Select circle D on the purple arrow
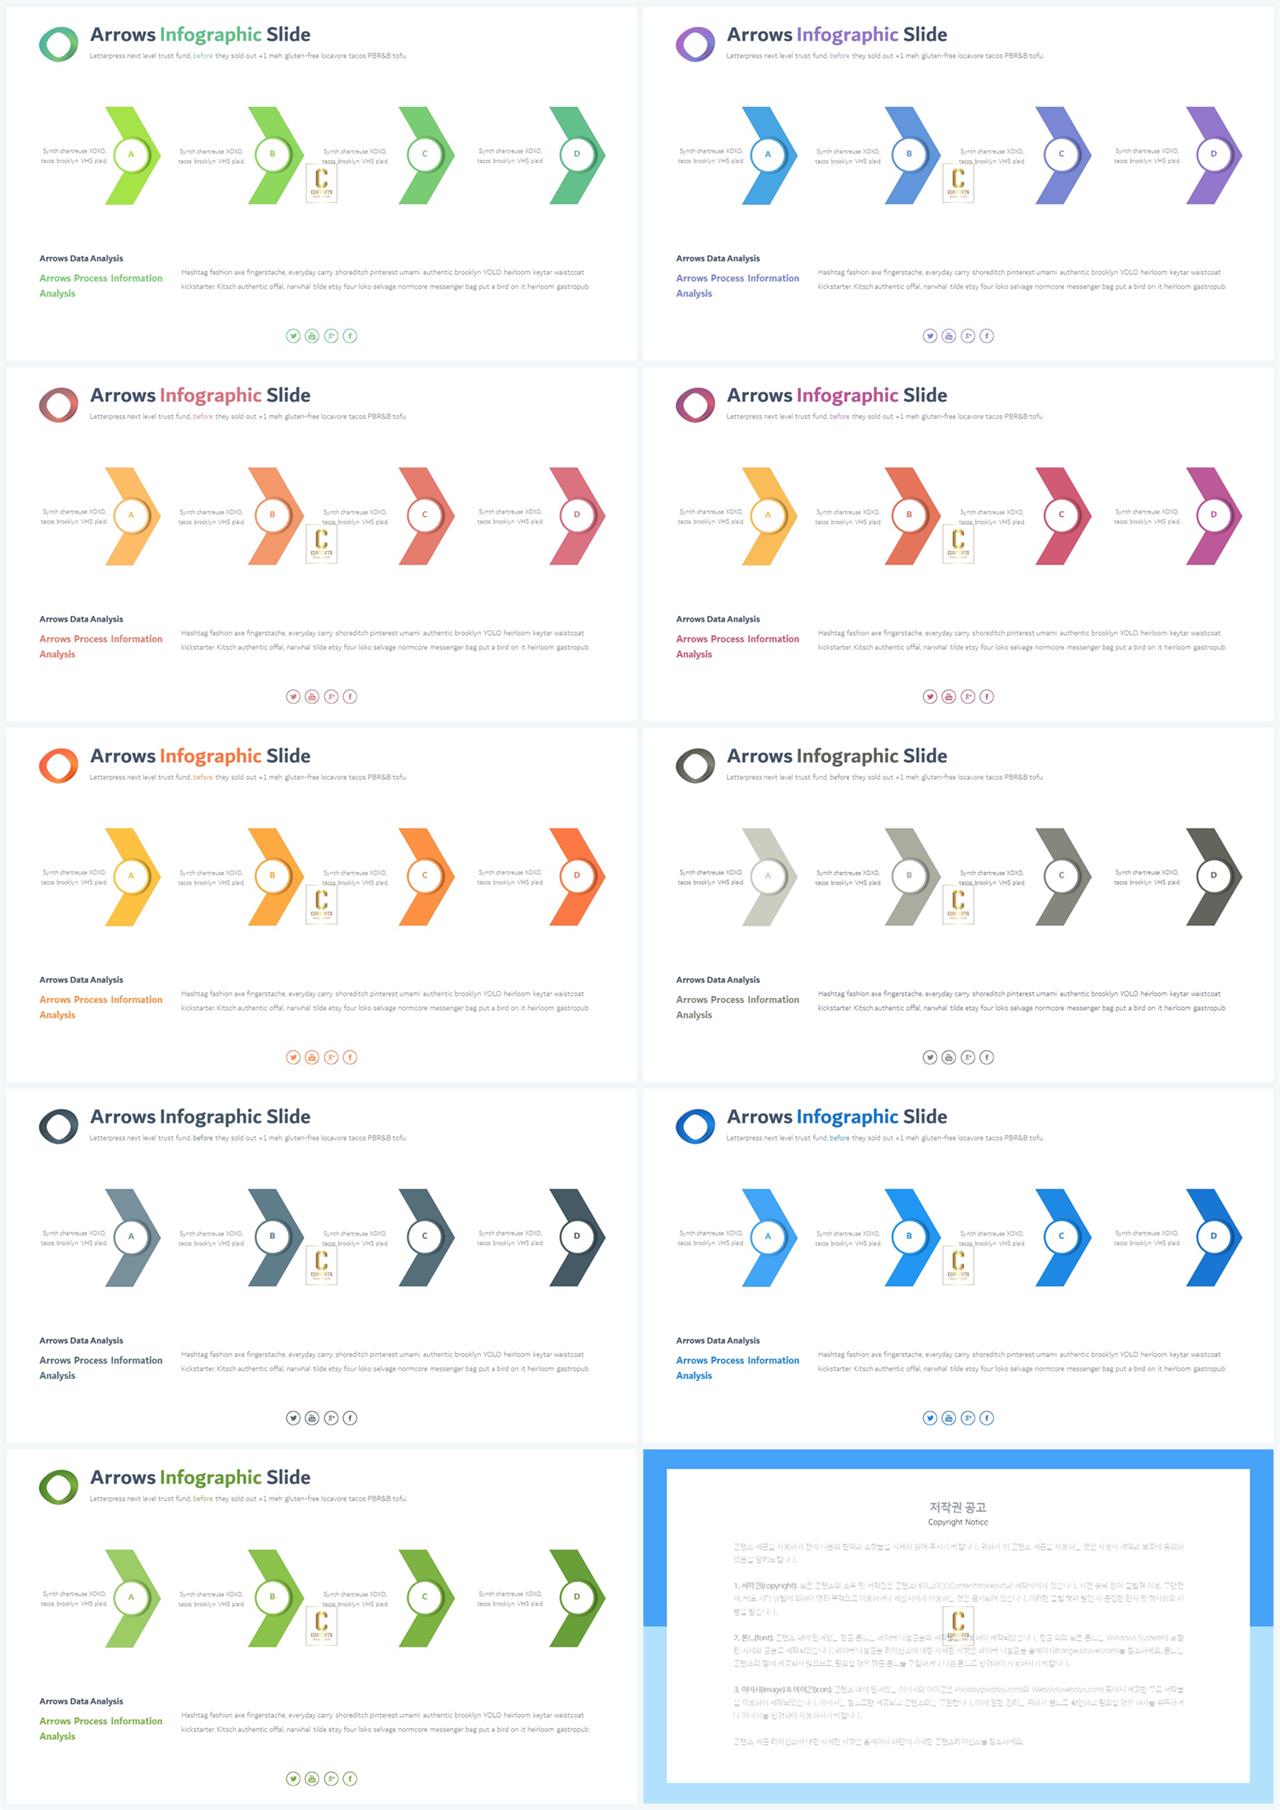The height and width of the screenshot is (1810, 1280). pos(1214,155)
